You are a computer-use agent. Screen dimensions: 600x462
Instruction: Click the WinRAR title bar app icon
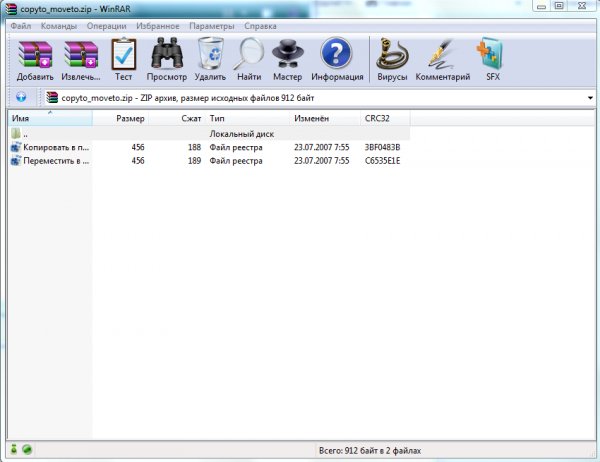11,8
